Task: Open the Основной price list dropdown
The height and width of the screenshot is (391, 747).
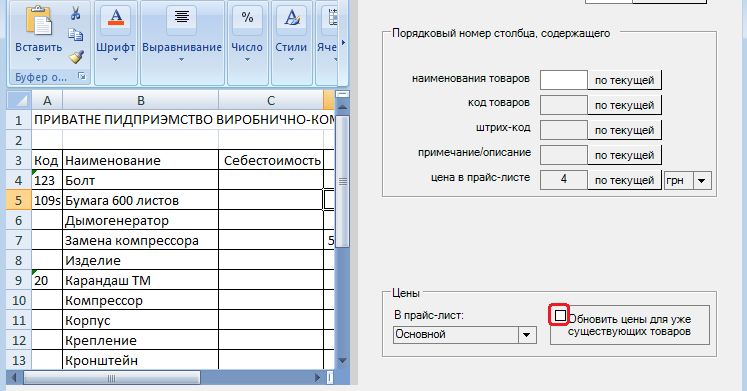Action: tap(526, 335)
